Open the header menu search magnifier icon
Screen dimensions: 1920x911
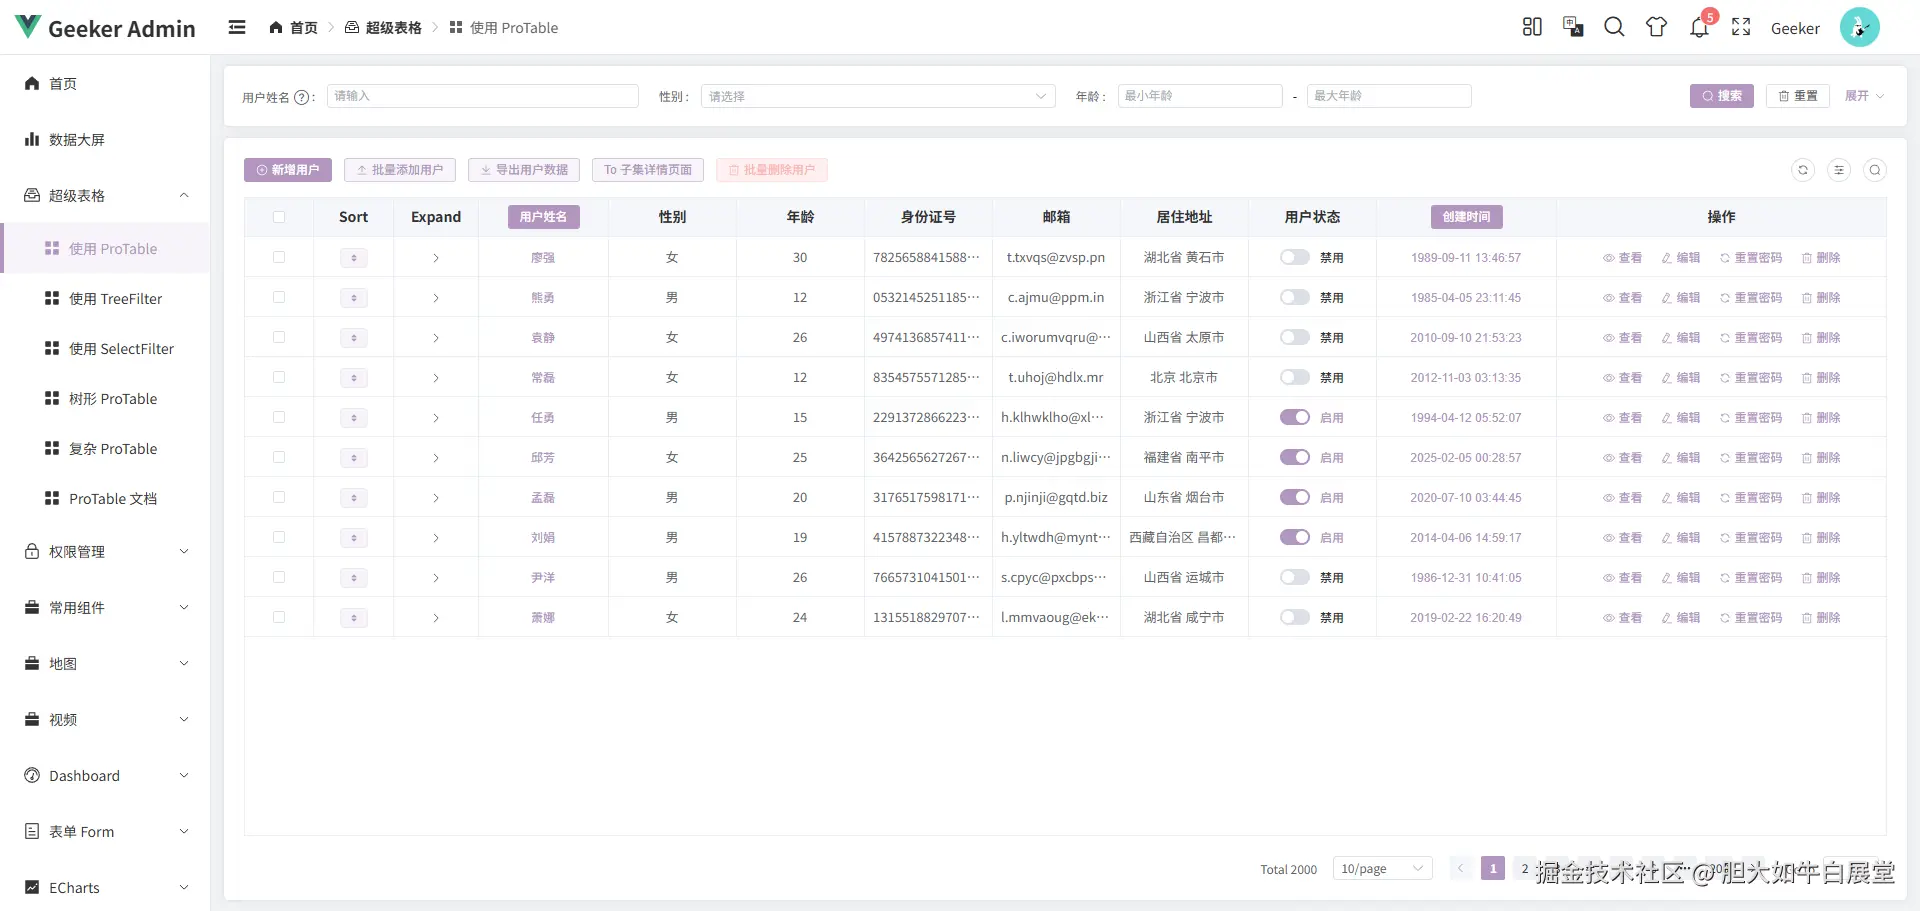(1614, 27)
